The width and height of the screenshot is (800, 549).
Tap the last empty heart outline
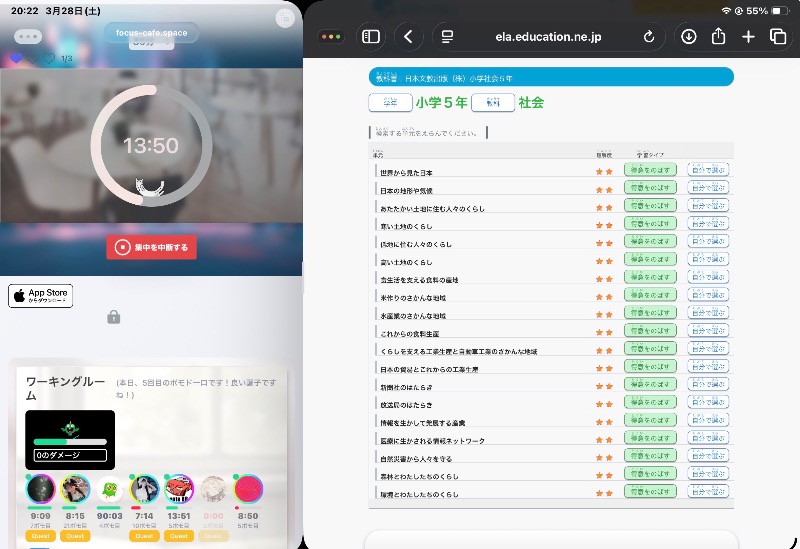click(49, 58)
